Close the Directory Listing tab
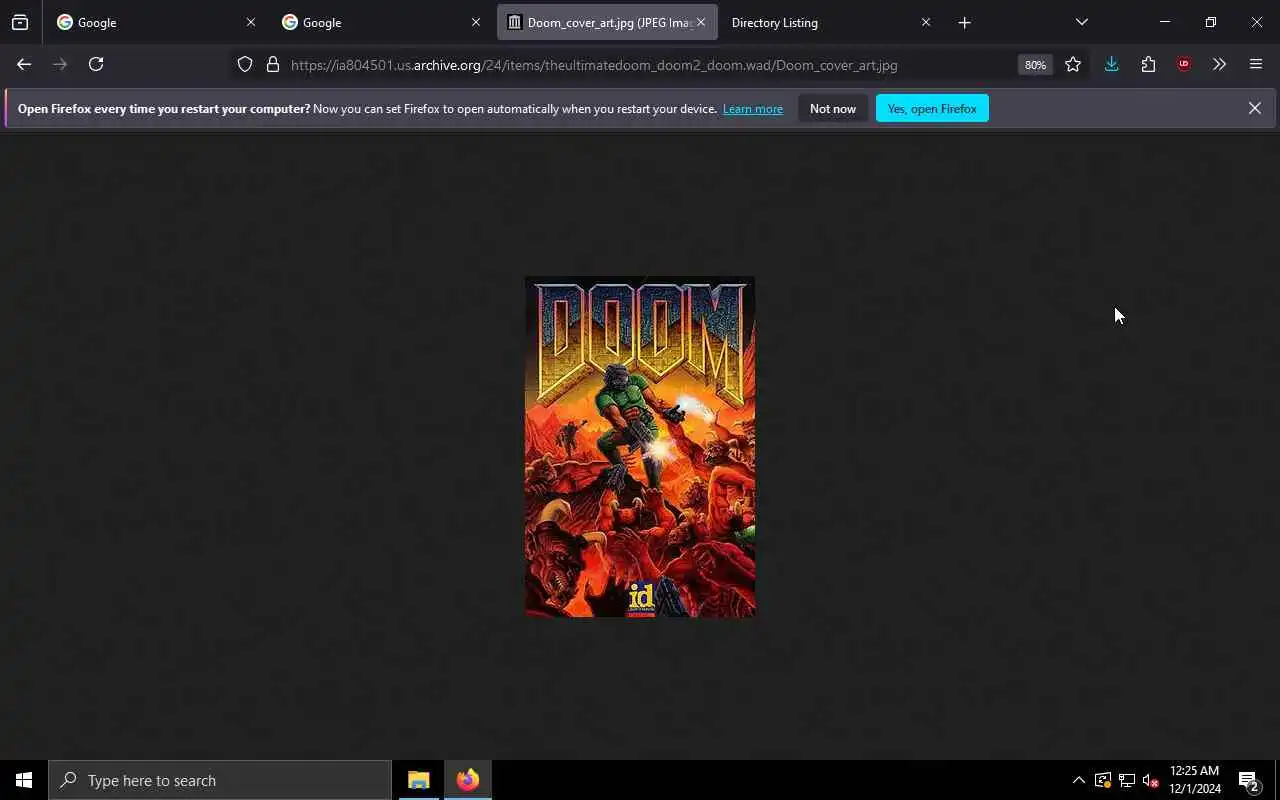Image resolution: width=1280 pixels, height=800 pixels. pos(926,22)
